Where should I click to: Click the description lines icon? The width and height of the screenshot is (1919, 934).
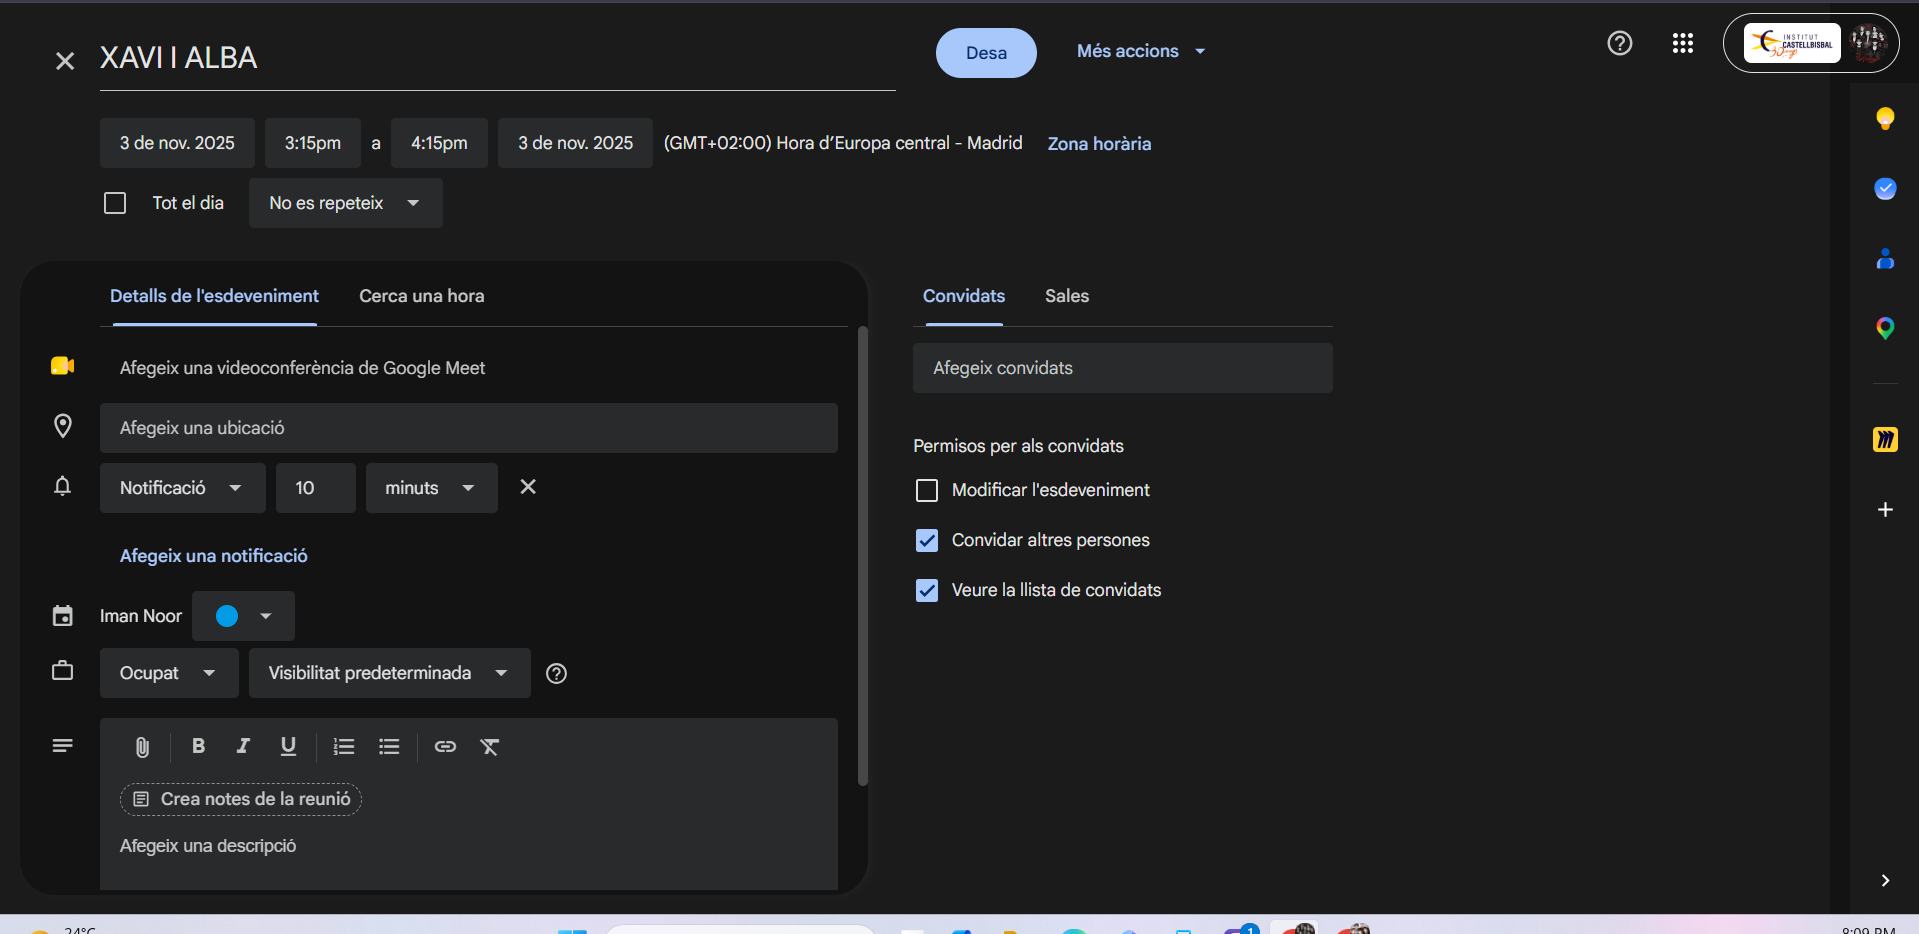click(x=62, y=746)
